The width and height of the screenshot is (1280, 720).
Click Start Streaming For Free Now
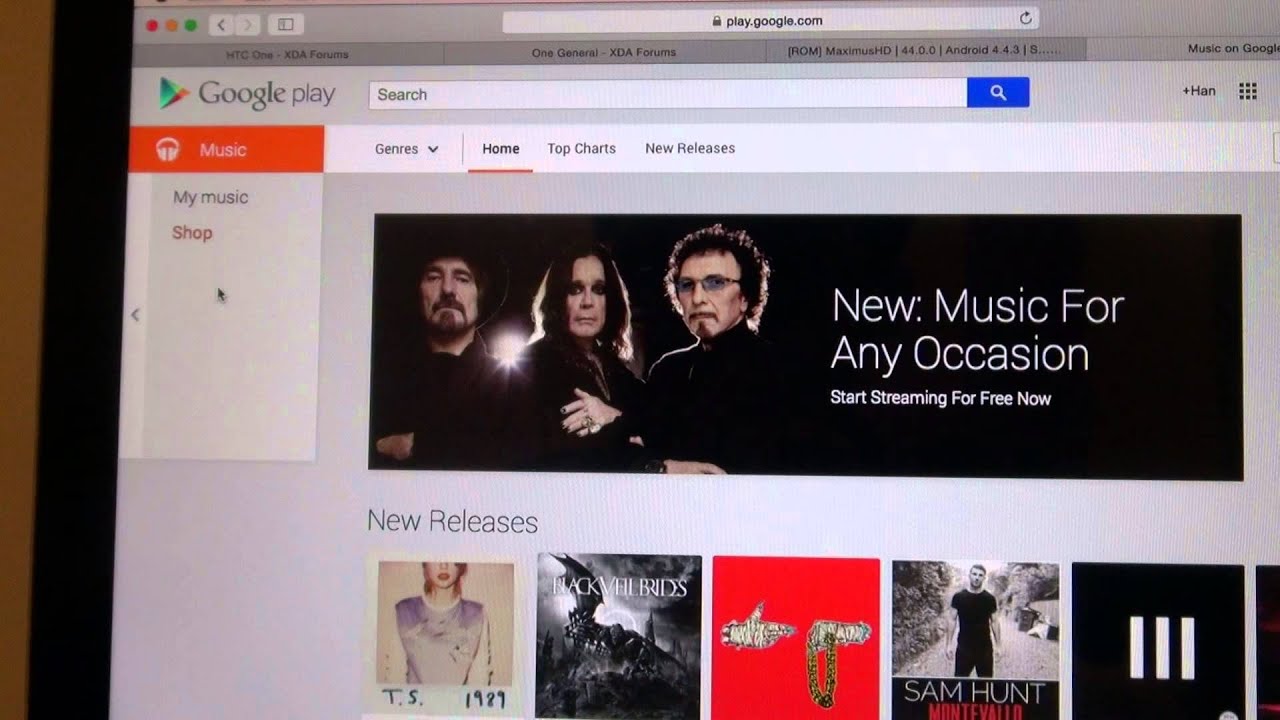(940, 398)
